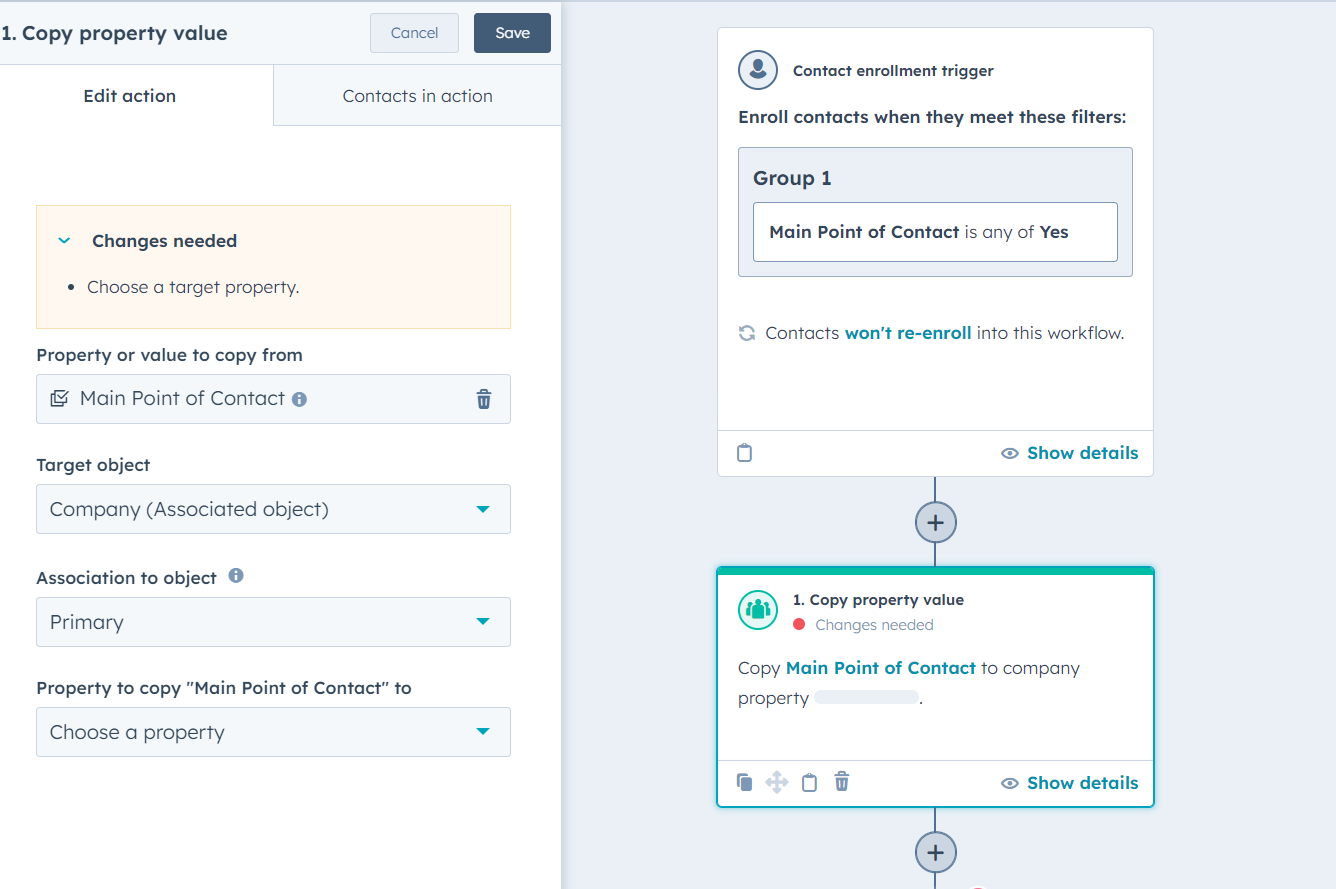Remove Main Point of Contact via trash icon

[484, 399]
